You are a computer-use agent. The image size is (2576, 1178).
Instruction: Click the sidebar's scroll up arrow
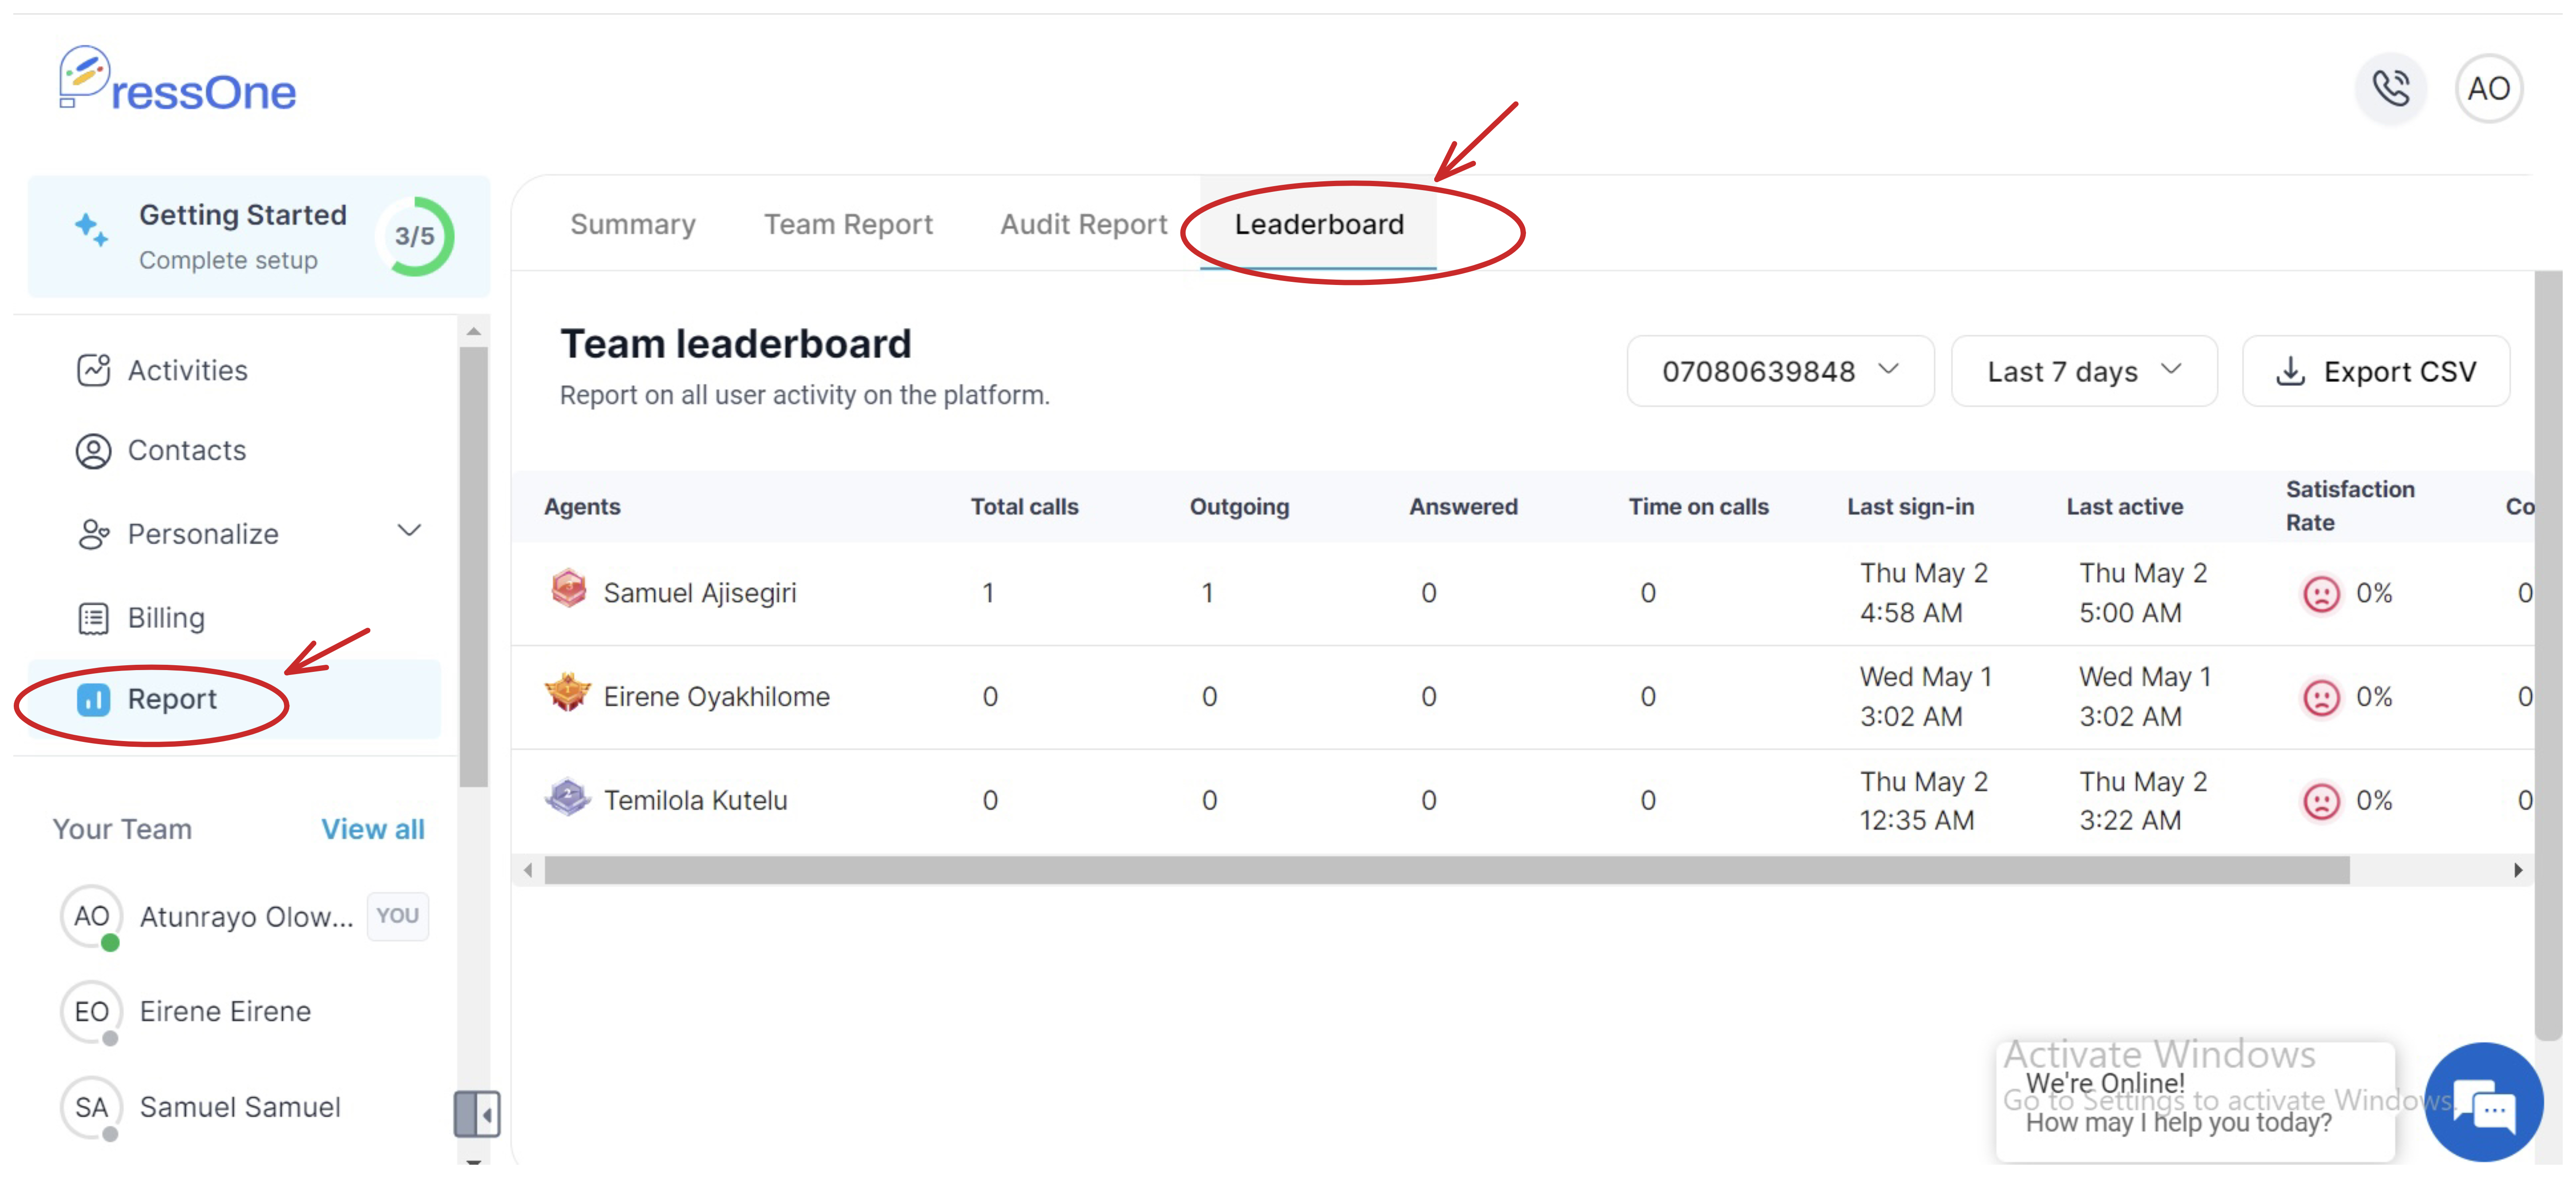pos(474,331)
